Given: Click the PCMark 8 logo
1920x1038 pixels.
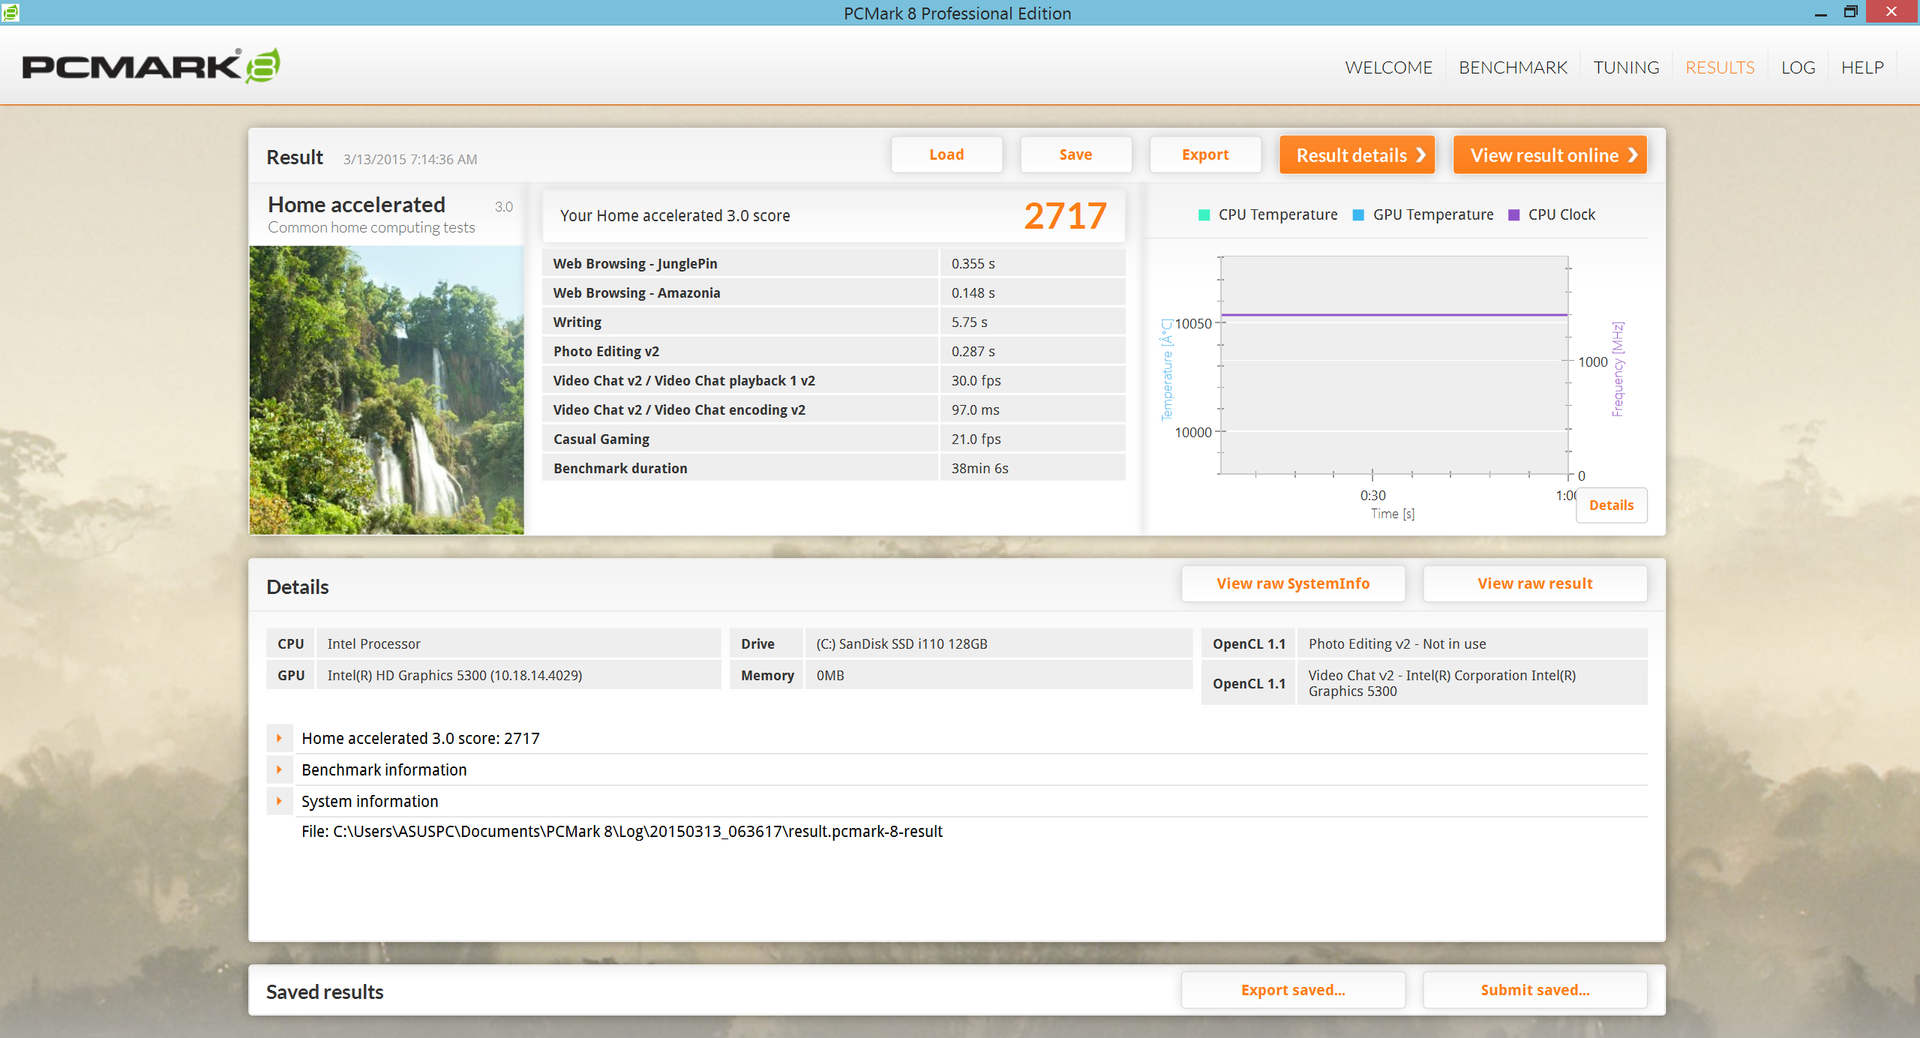Looking at the screenshot, I should click(150, 66).
